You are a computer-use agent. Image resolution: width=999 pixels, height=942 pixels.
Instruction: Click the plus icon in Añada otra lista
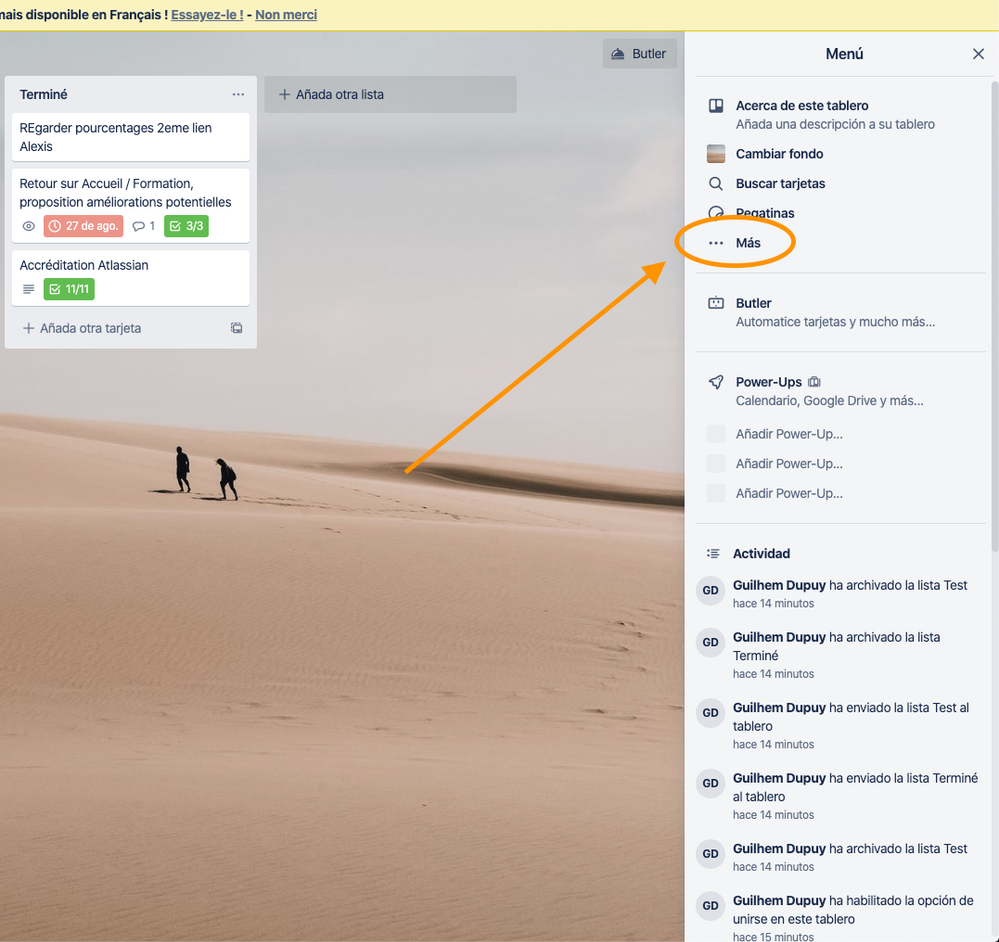[284, 94]
